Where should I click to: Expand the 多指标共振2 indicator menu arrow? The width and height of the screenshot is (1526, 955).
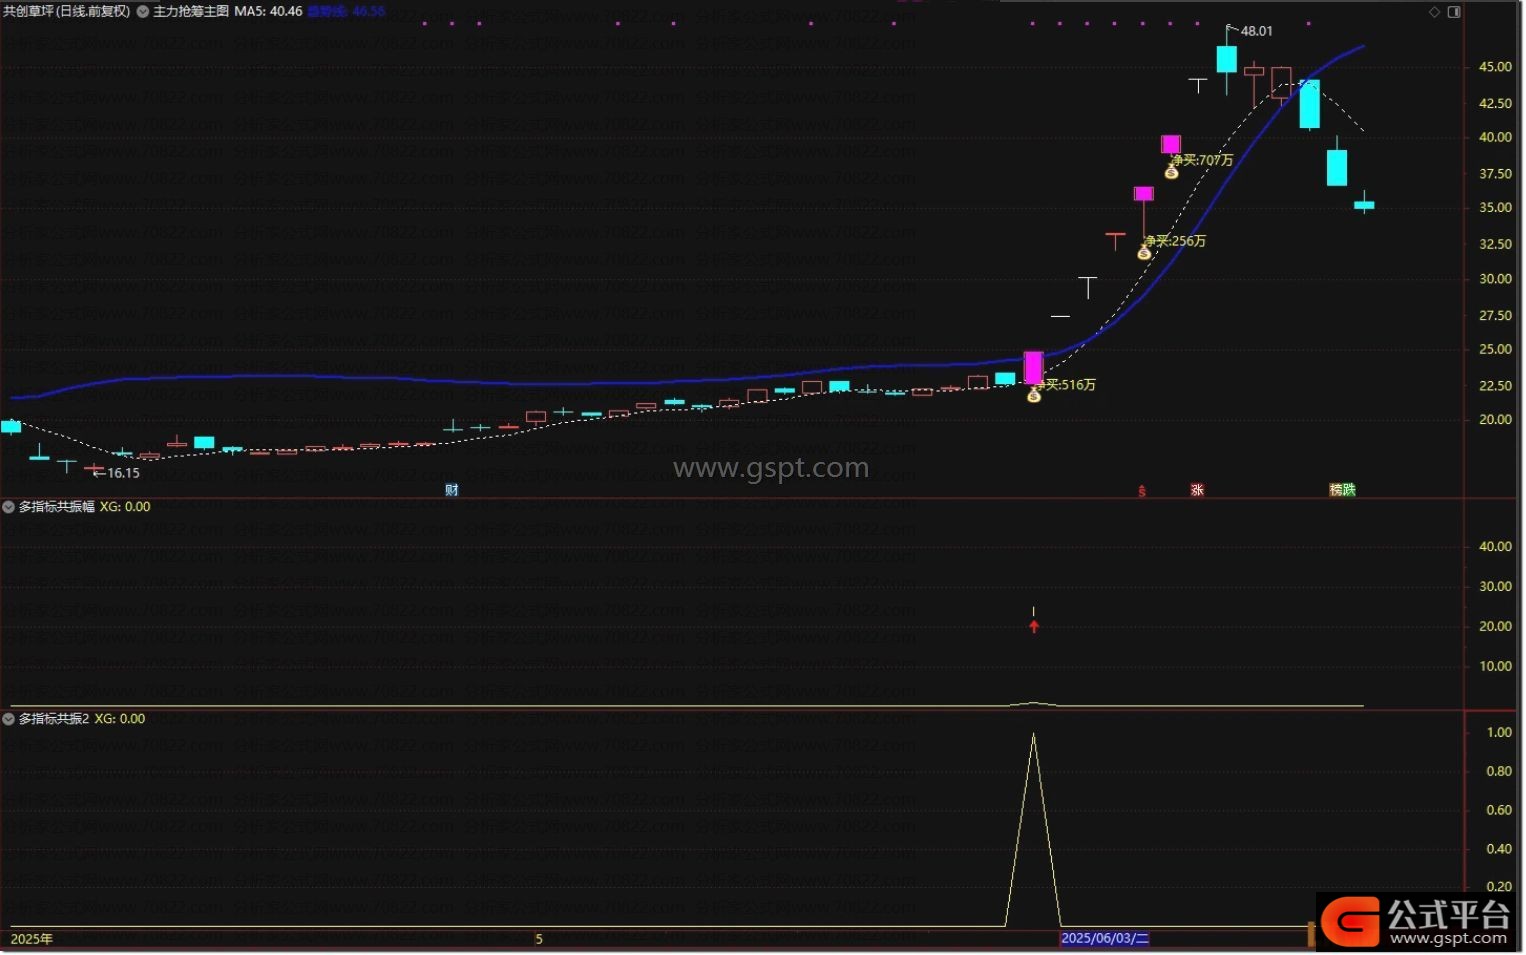pos(9,720)
